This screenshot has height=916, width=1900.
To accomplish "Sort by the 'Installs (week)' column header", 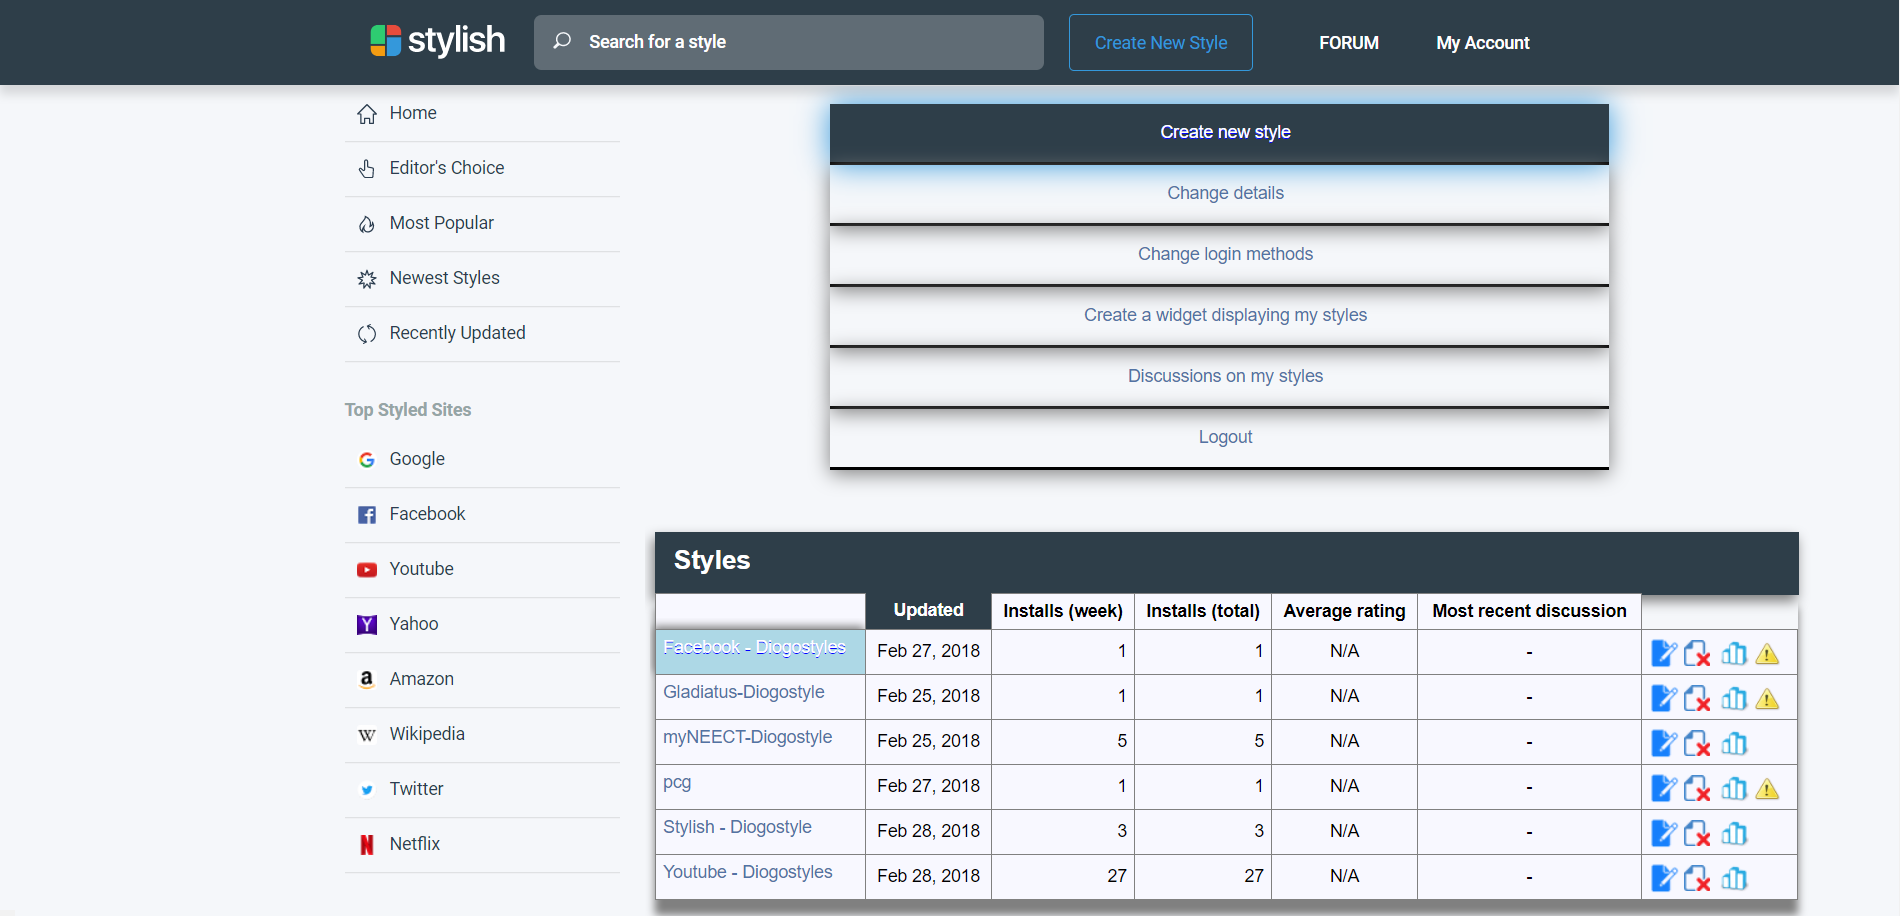I will [x=1063, y=611].
